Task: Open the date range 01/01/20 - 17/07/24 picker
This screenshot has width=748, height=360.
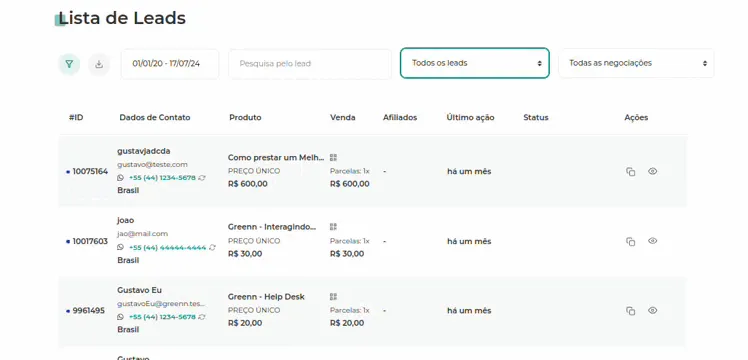Action: click(170, 63)
